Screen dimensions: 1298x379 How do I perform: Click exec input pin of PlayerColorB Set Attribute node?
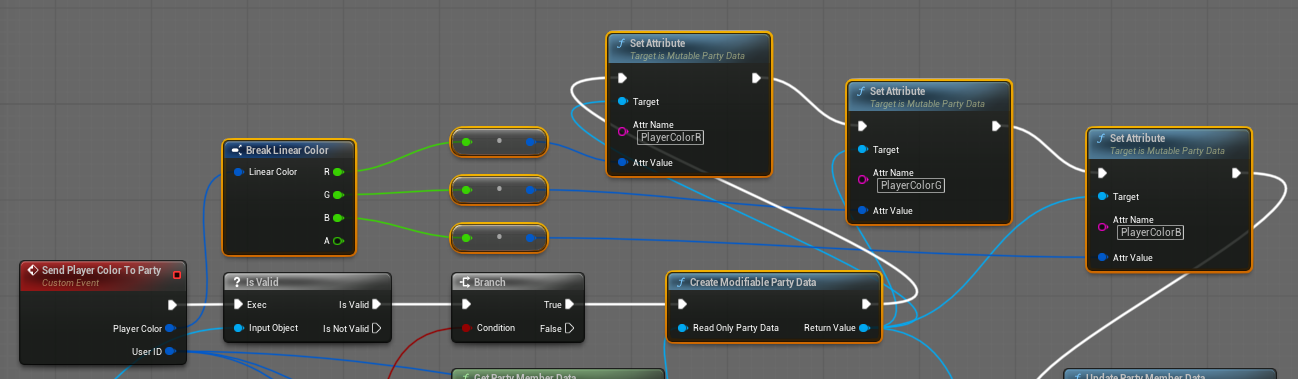1102,173
